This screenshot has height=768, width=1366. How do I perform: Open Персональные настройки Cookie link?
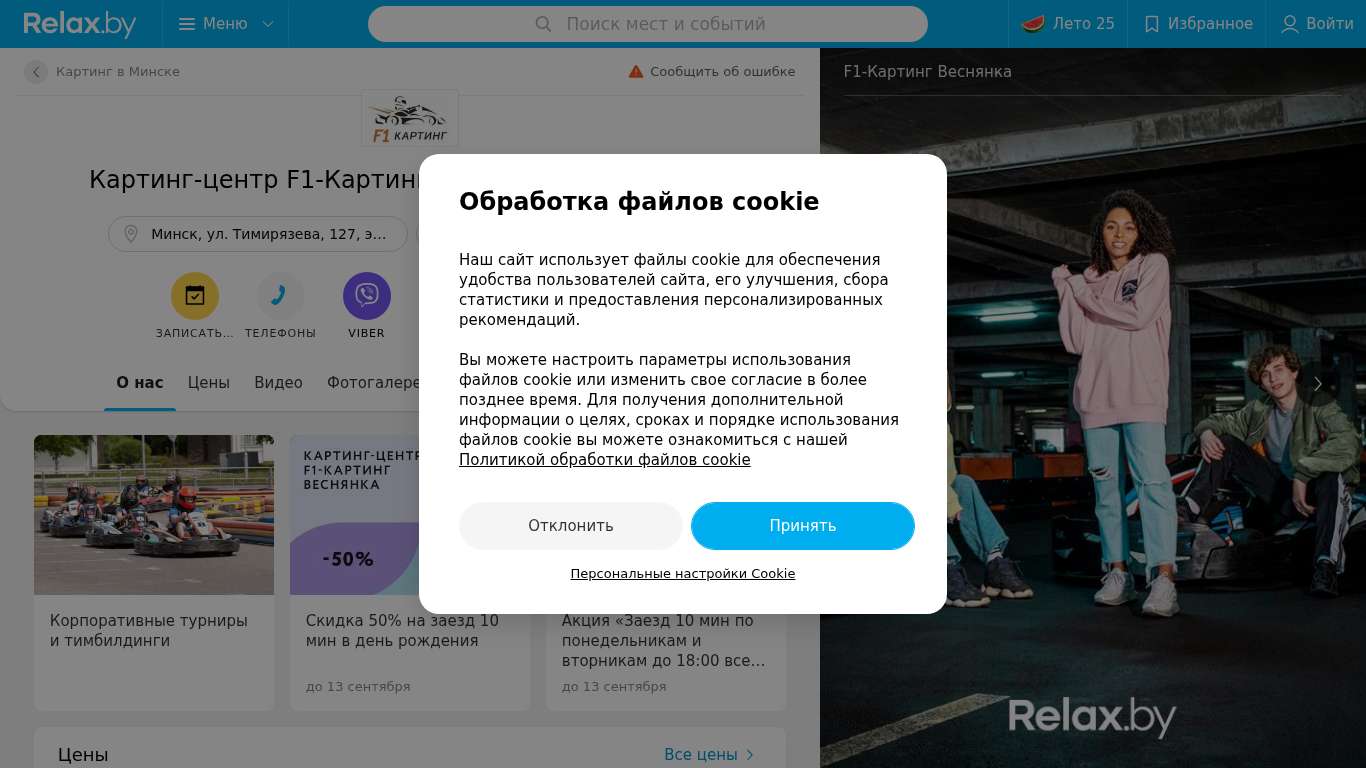(683, 574)
